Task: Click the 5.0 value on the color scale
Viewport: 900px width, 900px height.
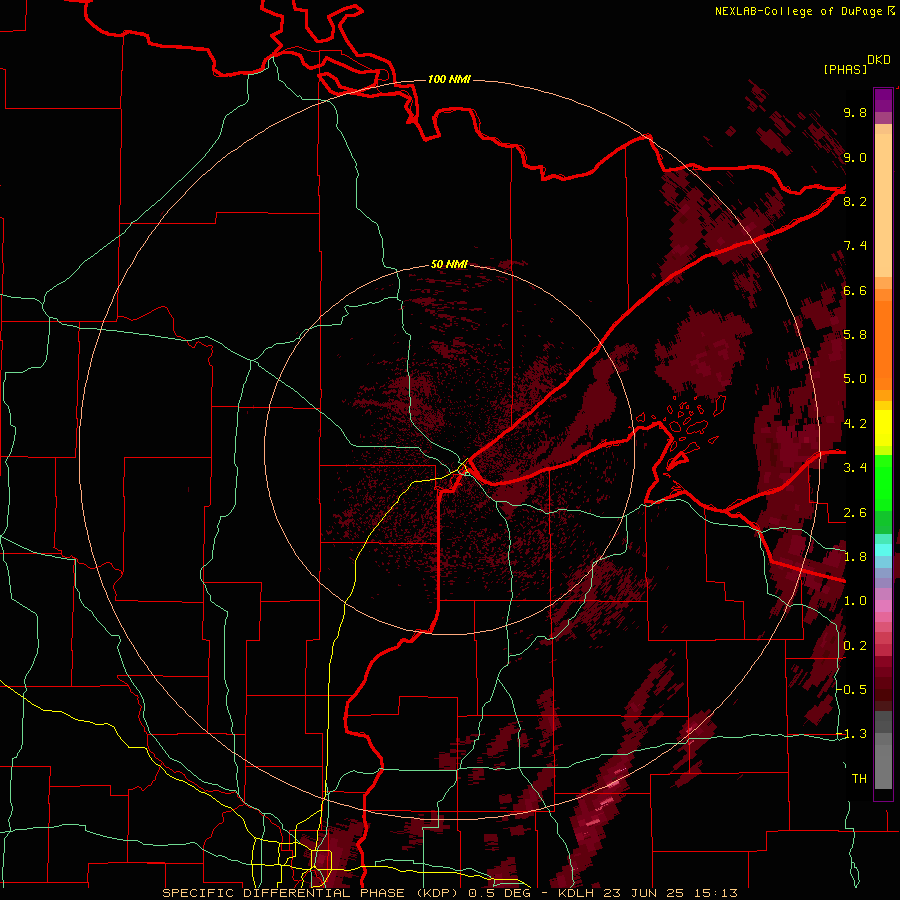Action: click(x=855, y=379)
